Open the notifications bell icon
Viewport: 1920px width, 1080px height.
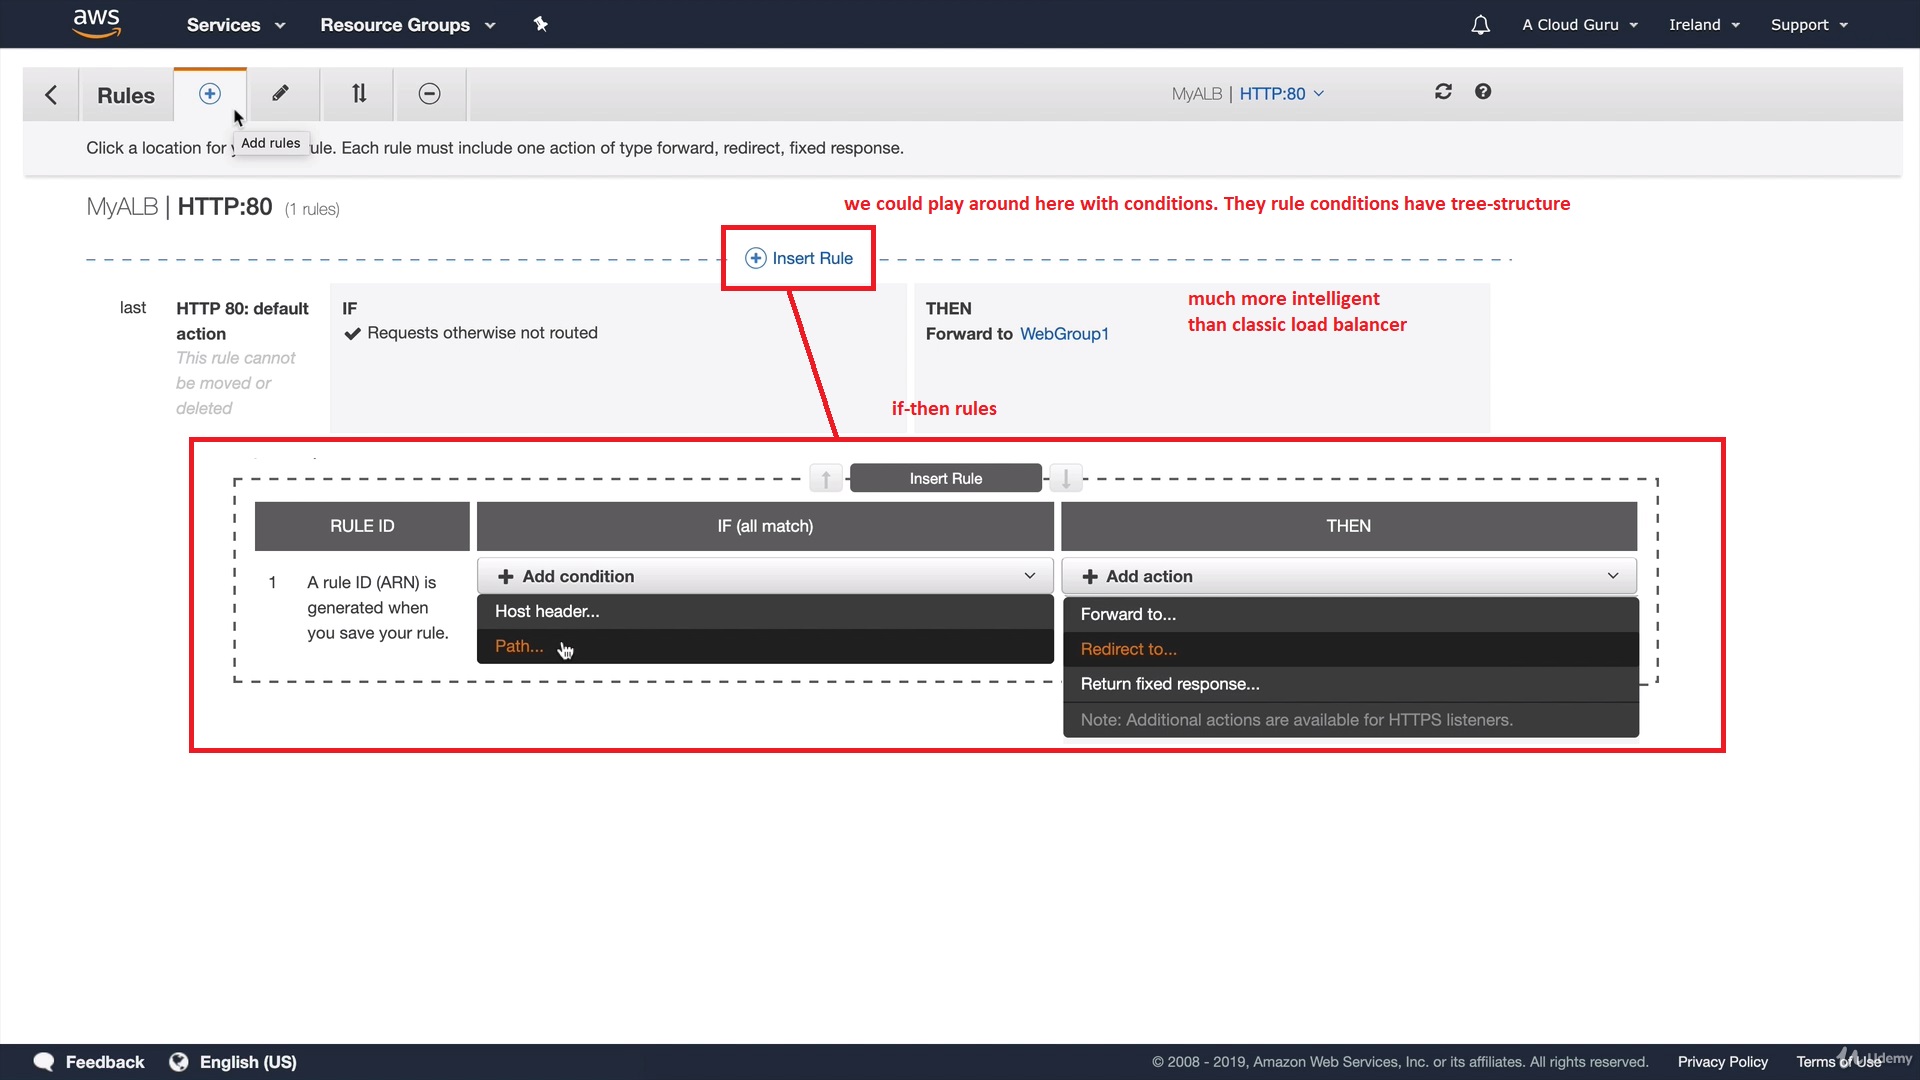coord(1480,25)
